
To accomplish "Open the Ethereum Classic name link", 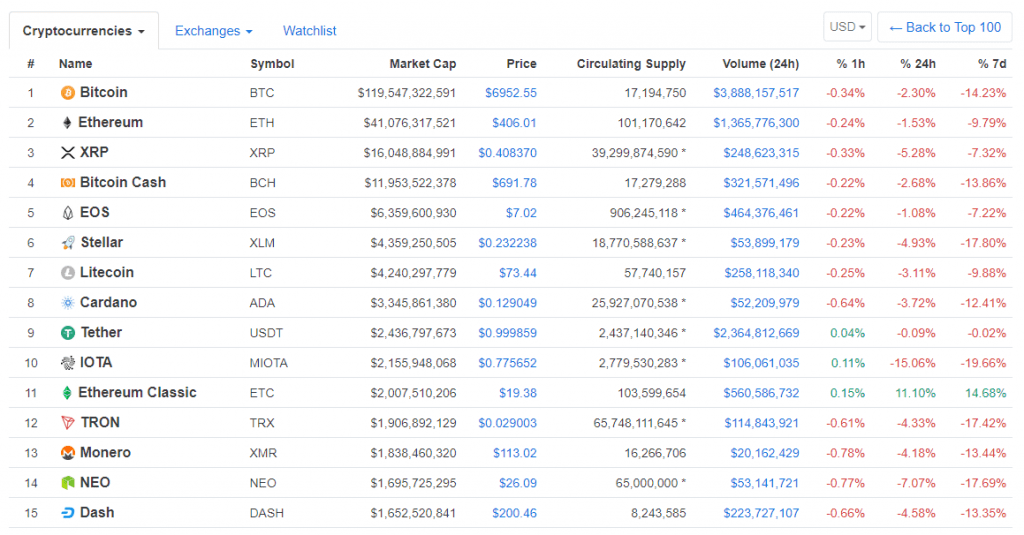I will (x=137, y=393).
